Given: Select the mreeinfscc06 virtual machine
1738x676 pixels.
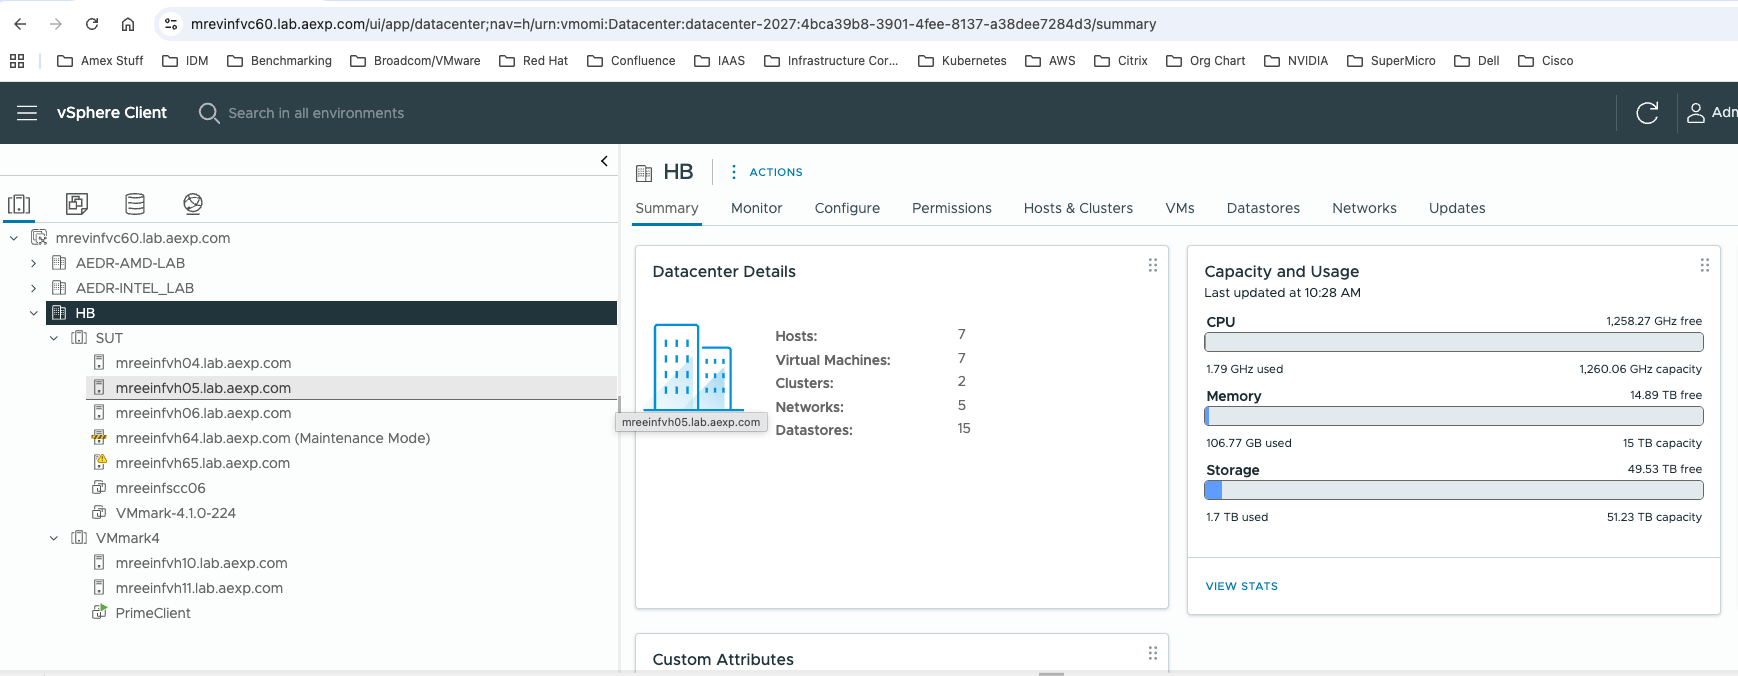Looking at the screenshot, I should 160,488.
